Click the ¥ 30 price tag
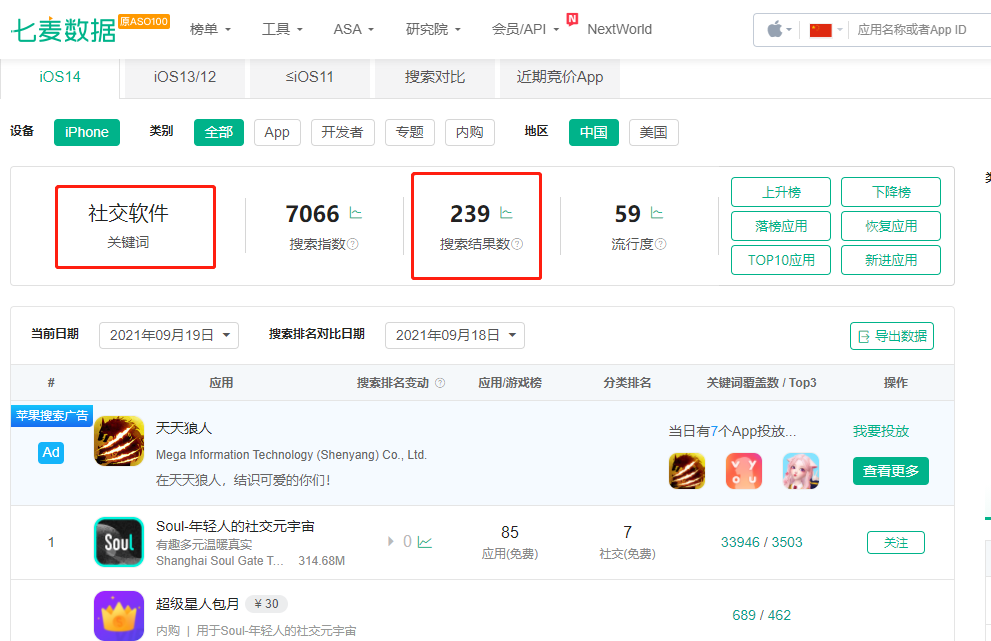This screenshot has height=641, width=991. pyautogui.click(x=266, y=604)
